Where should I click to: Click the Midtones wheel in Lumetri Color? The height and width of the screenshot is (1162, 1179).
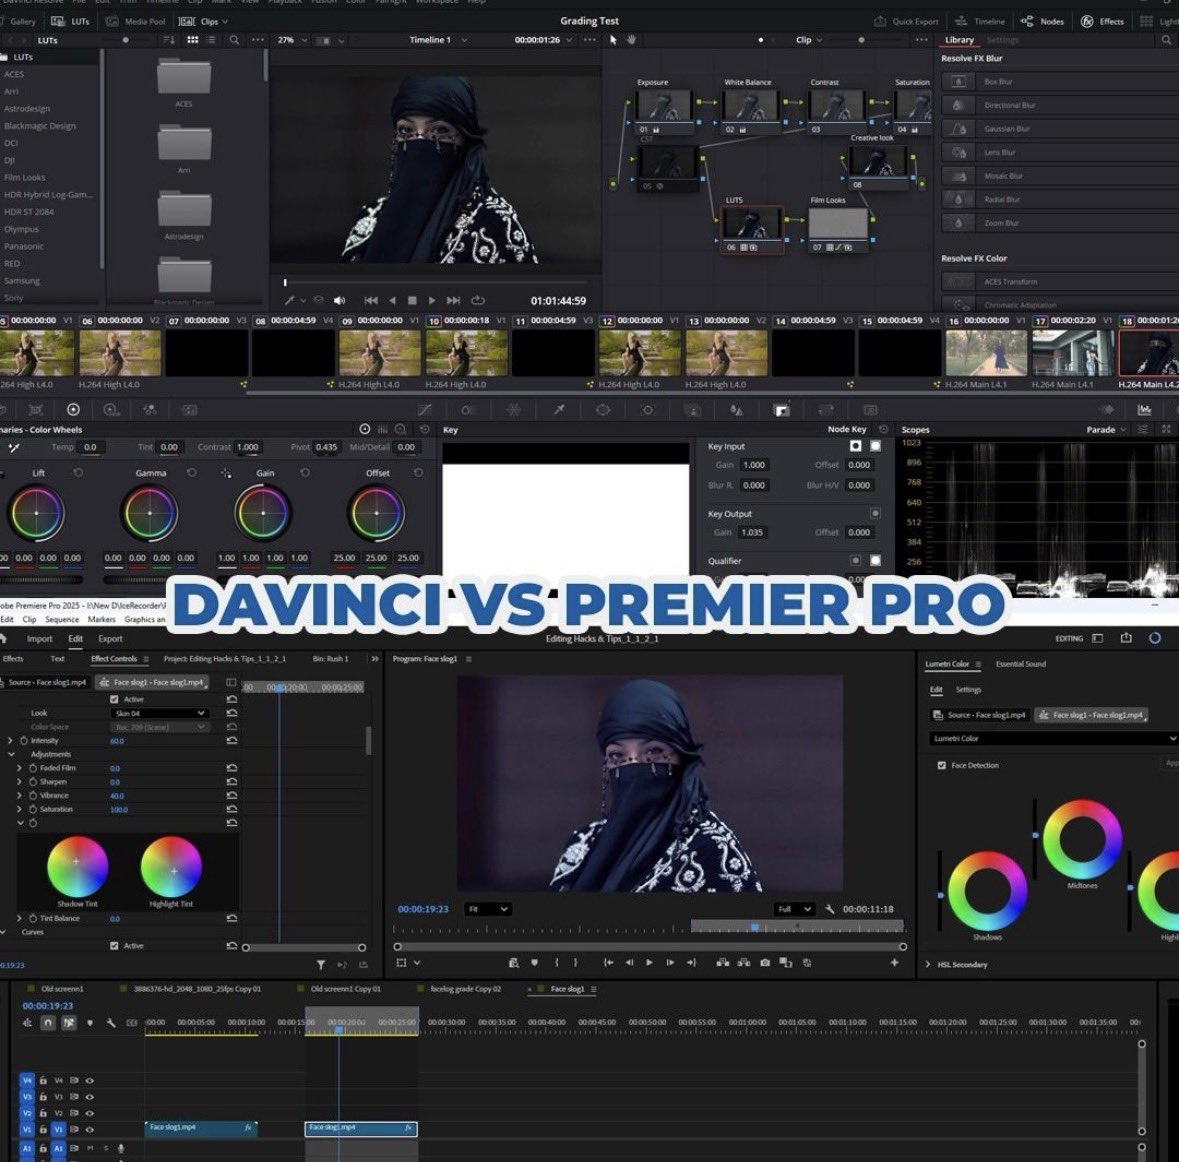(1082, 839)
